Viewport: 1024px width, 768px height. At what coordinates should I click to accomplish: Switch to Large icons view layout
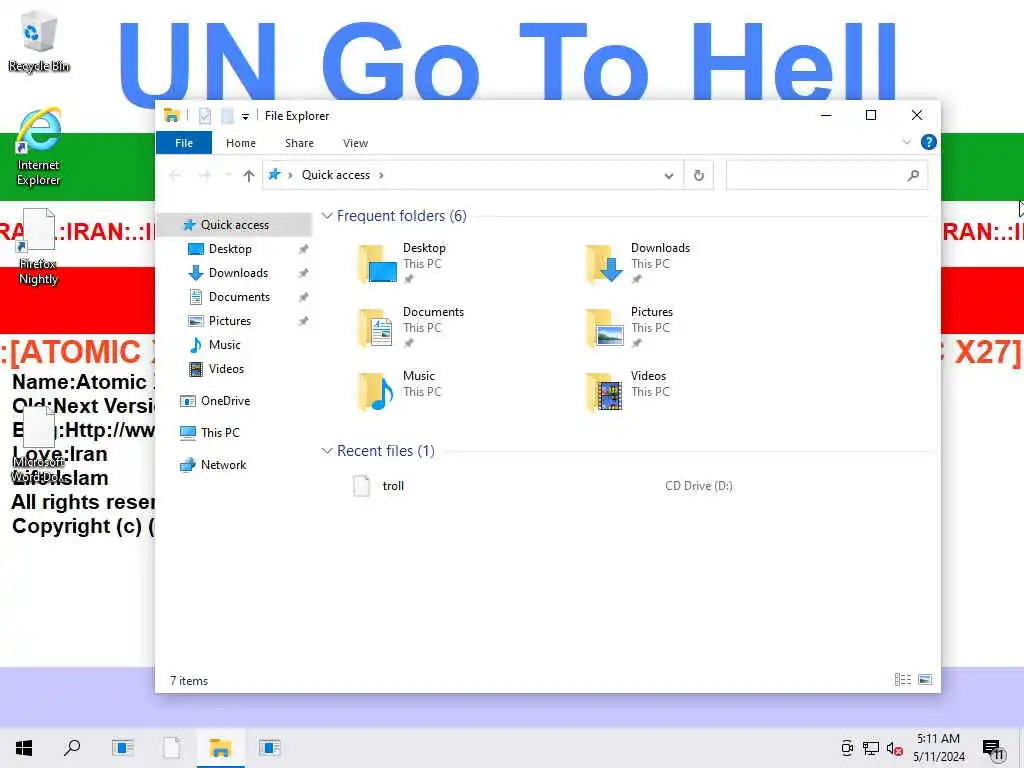(925, 680)
